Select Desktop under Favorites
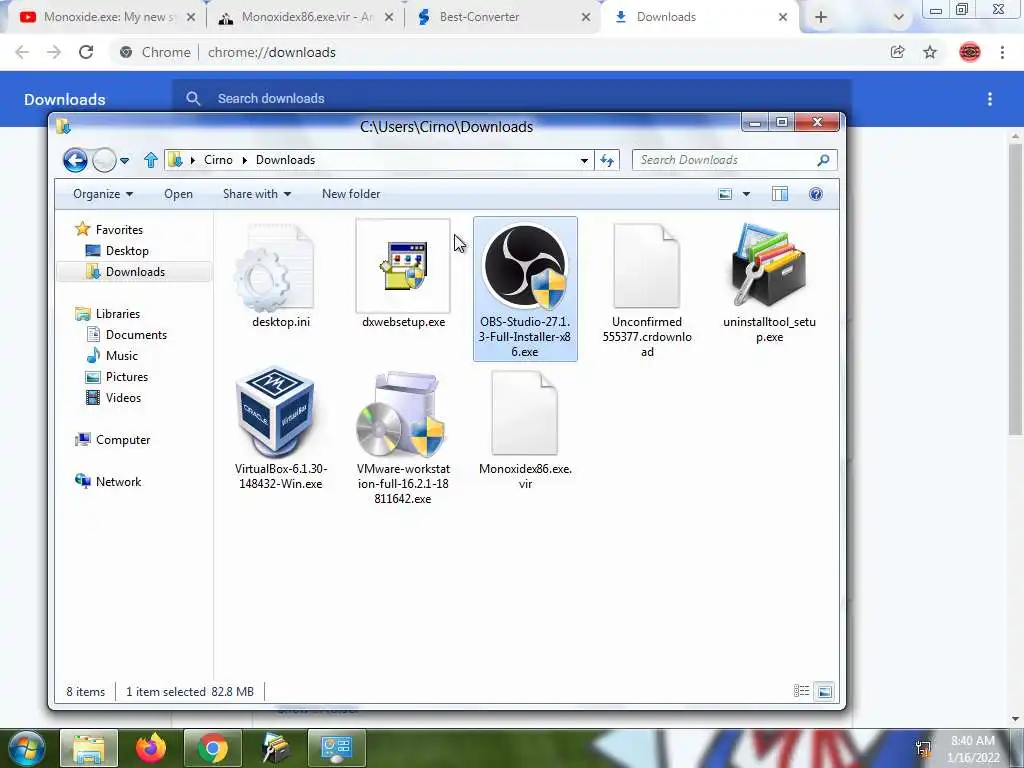The width and height of the screenshot is (1024, 768). [127, 251]
